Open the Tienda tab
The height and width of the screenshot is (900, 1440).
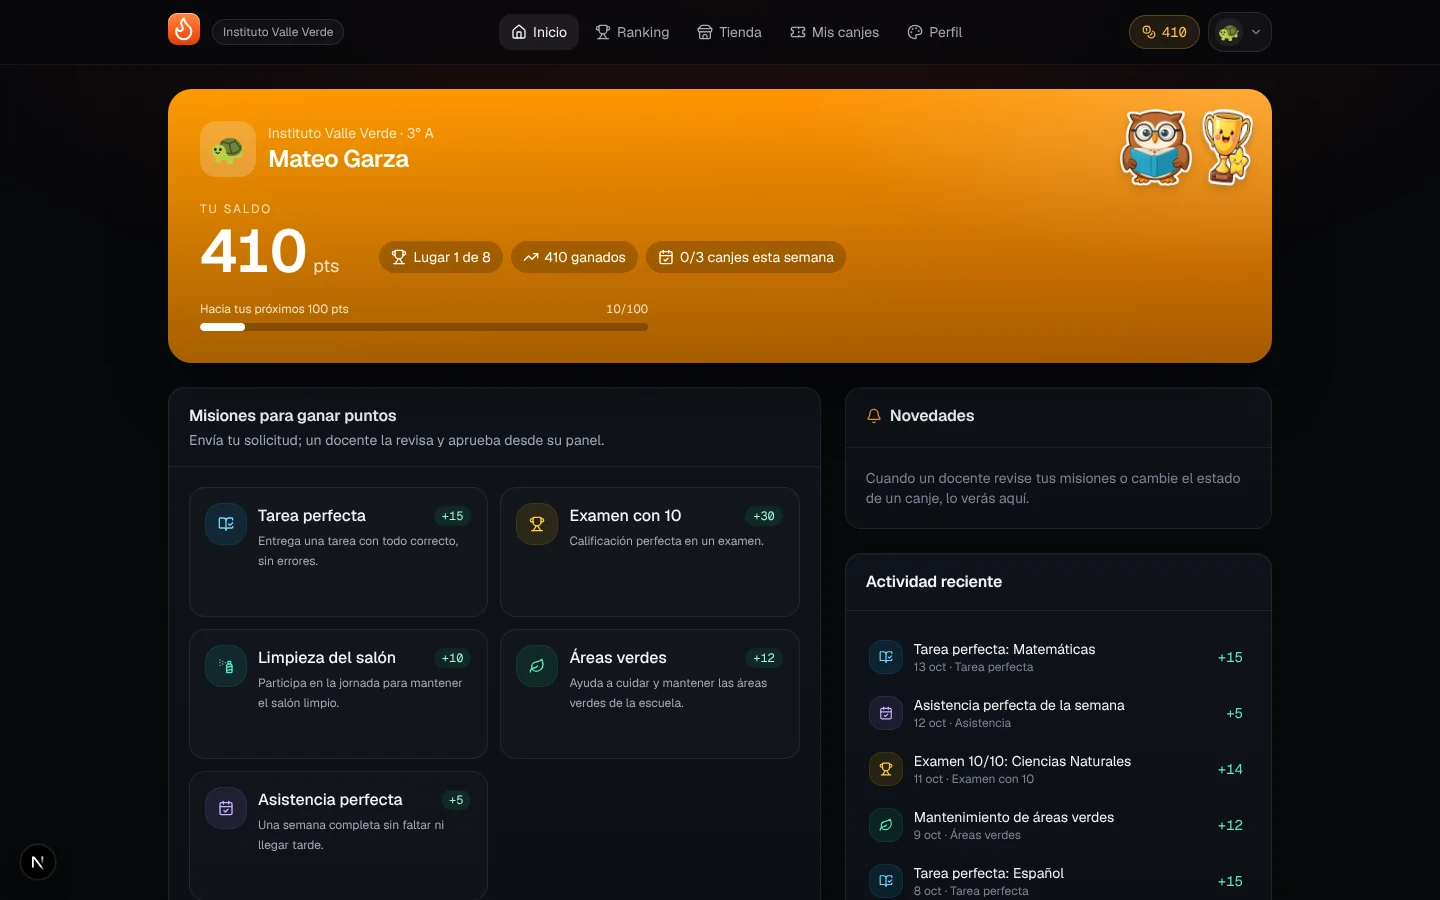click(x=730, y=32)
